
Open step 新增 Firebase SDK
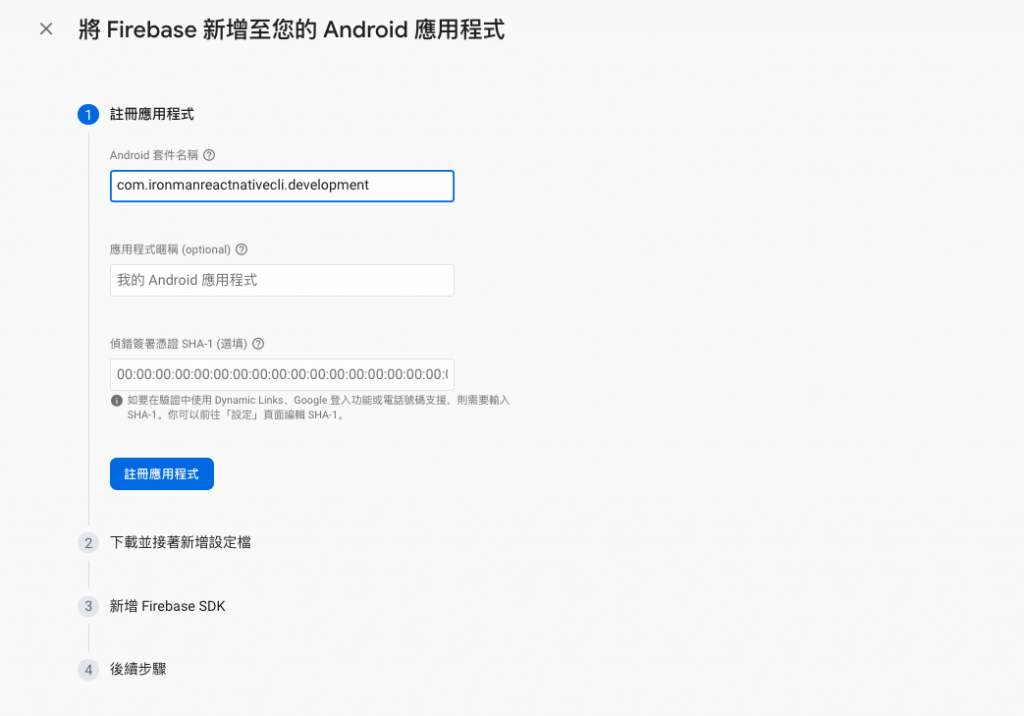167,606
